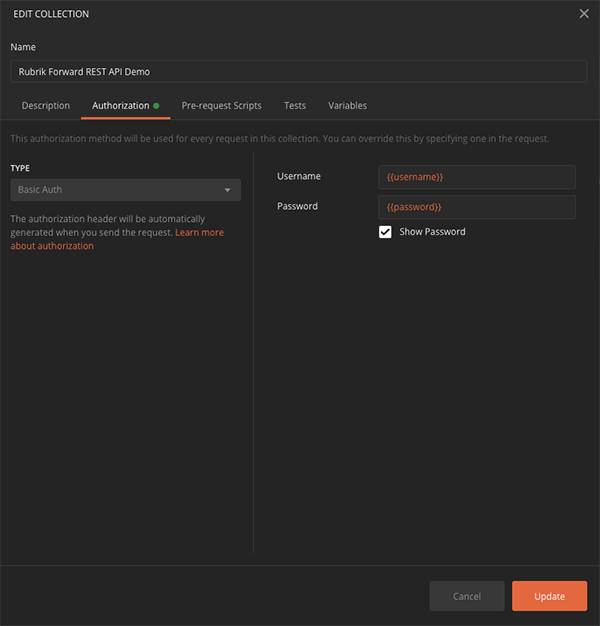Click the Show Password label text
Viewport: 600px width, 626px height.
point(432,232)
